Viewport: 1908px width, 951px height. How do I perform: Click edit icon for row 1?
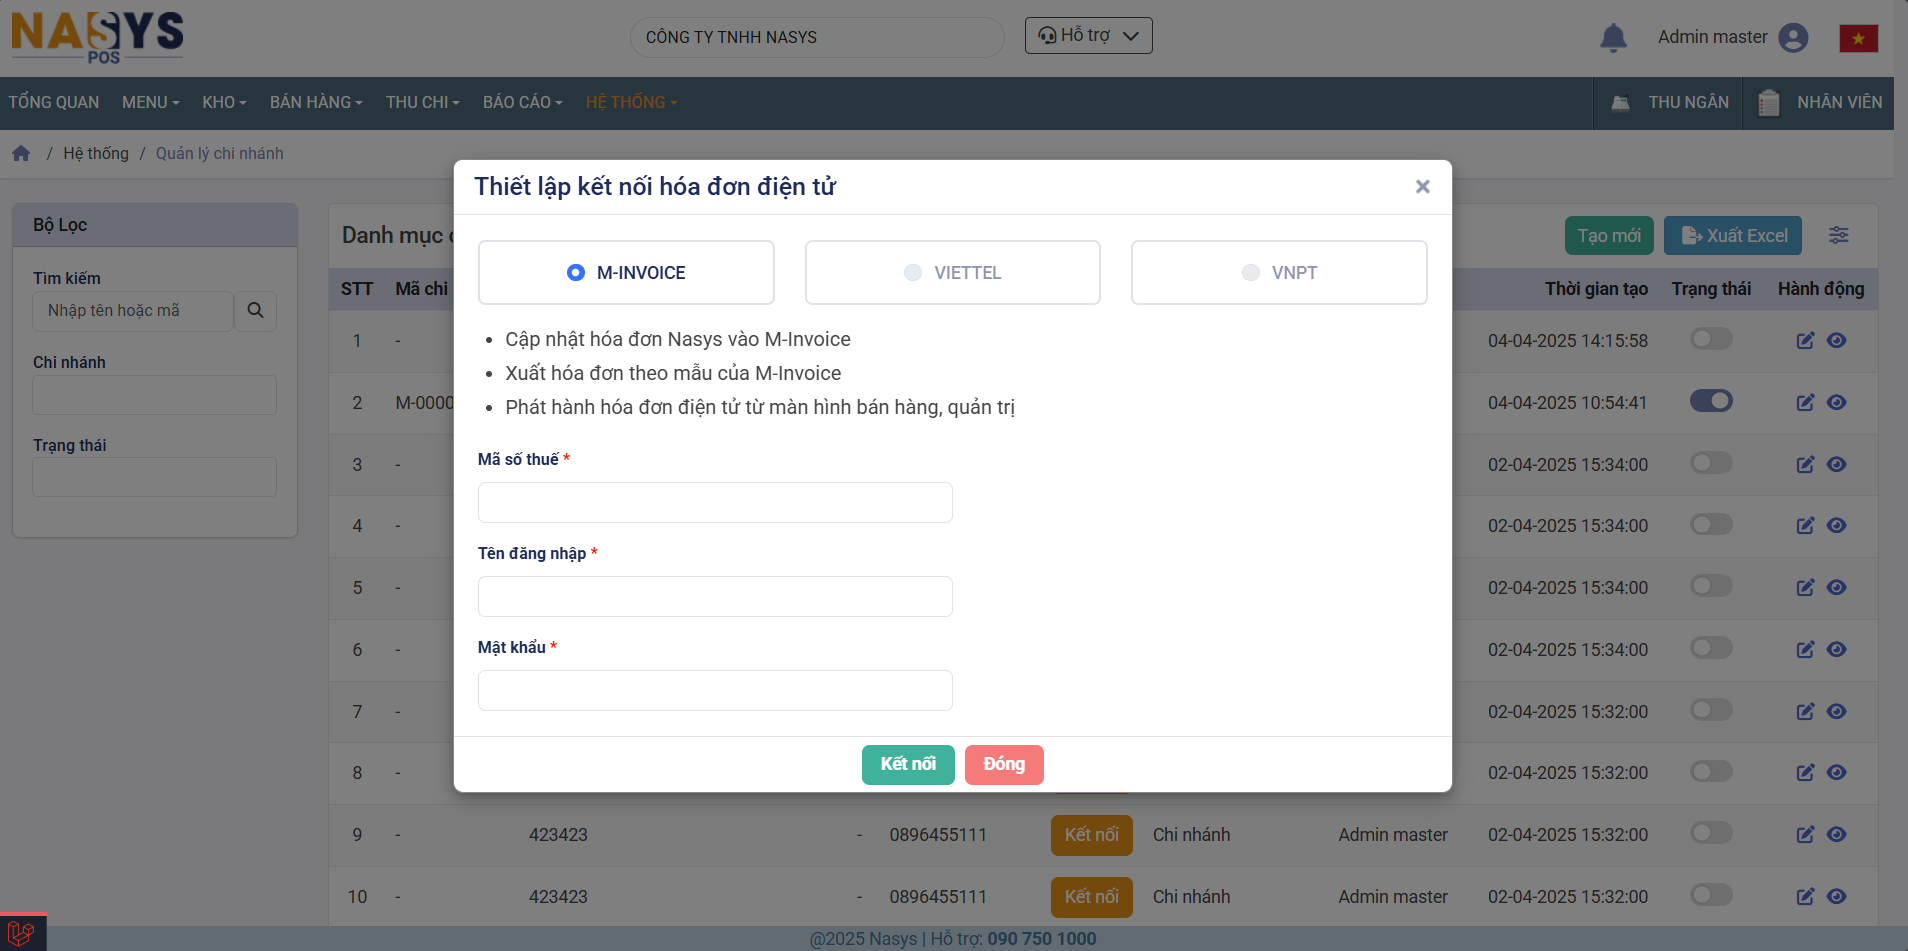tap(1805, 341)
